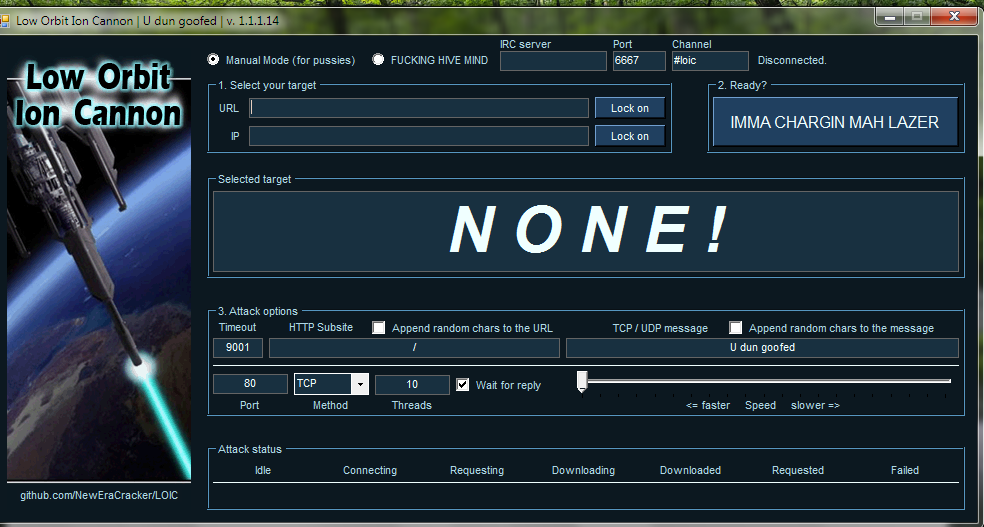Click the Requesting column header
This screenshot has height=527, width=984.
477,470
